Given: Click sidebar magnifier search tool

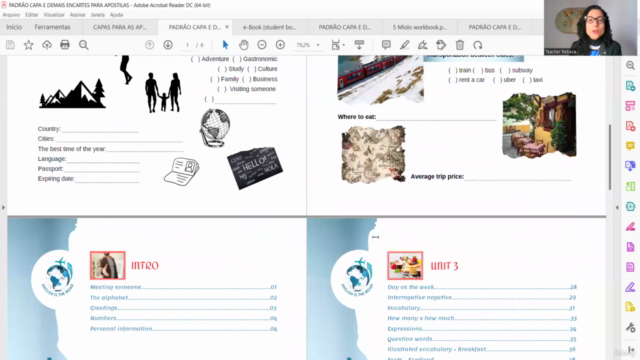Looking at the screenshot, I should (x=630, y=66).
